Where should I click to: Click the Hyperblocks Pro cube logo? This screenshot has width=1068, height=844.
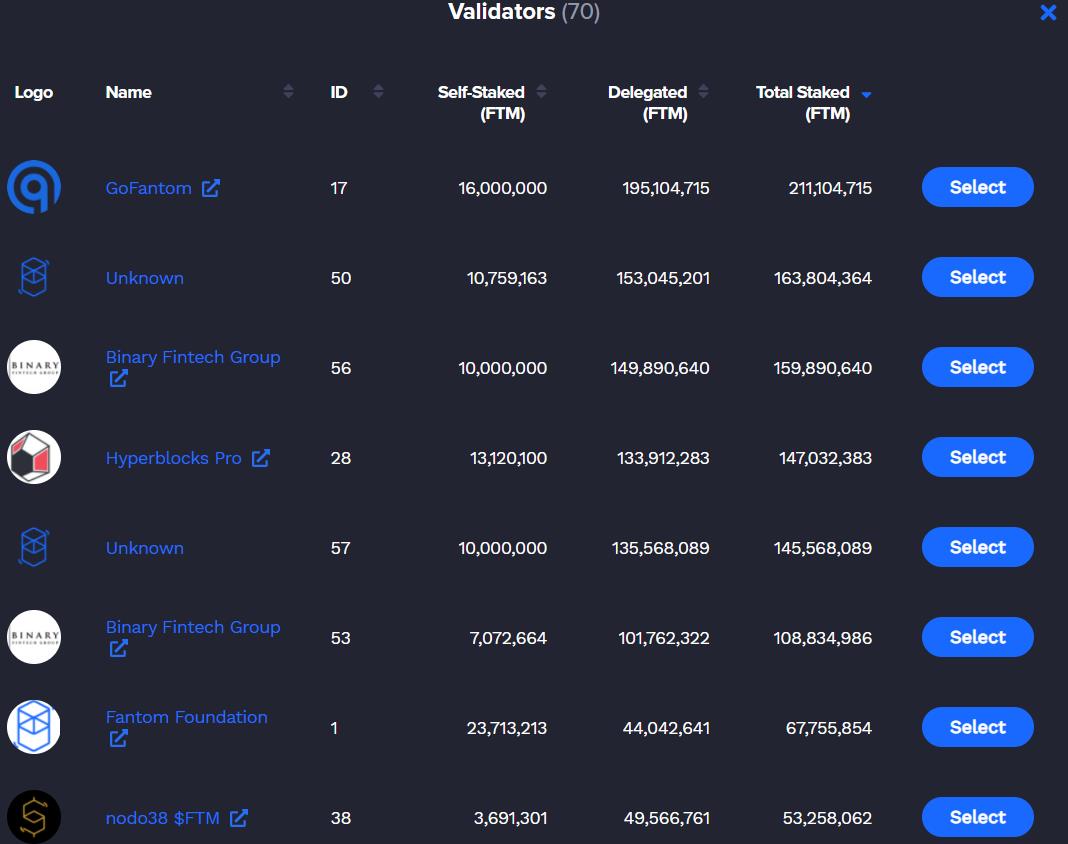point(34,457)
